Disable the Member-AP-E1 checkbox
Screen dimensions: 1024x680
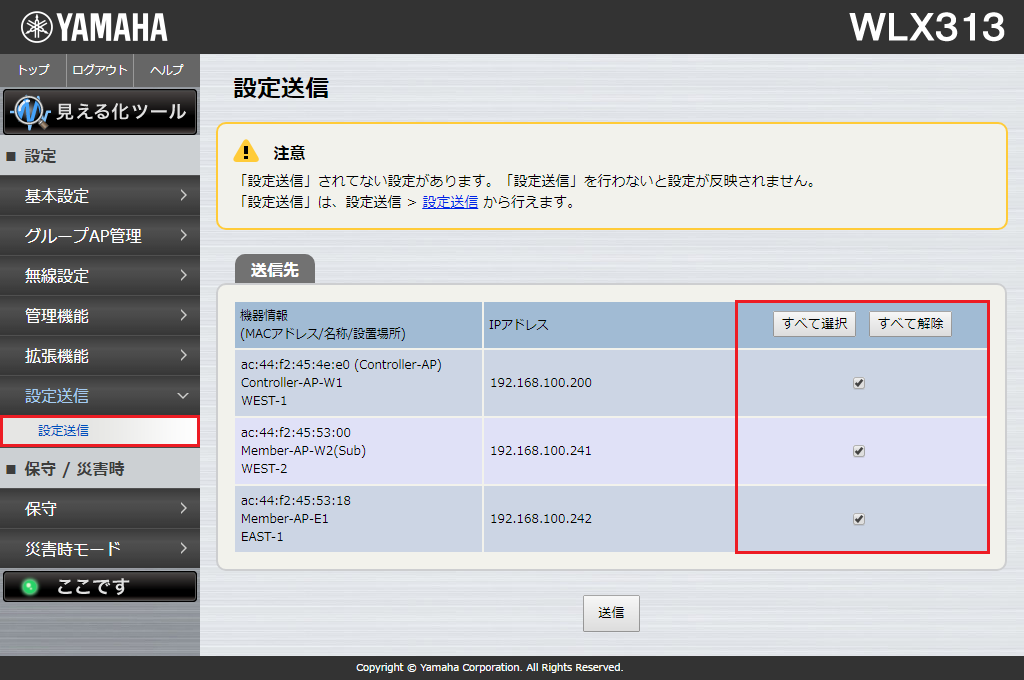(x=858, y=519)
